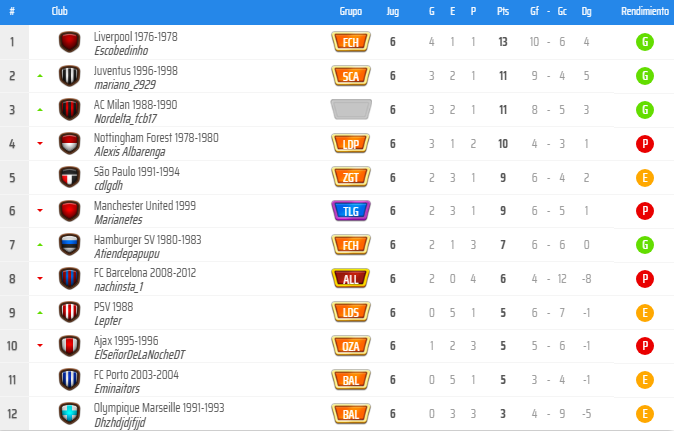
Task: Click the FC Porto 2003-2004 crest
Action: [x=69, y=379]
